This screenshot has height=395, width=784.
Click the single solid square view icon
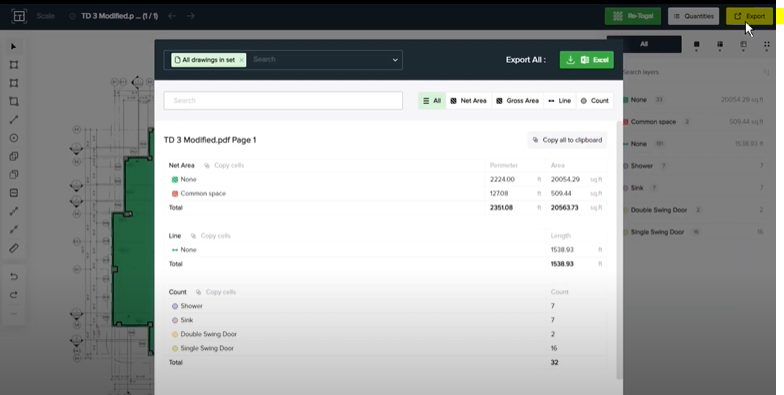pyautogui.click(x=696, y=44)
